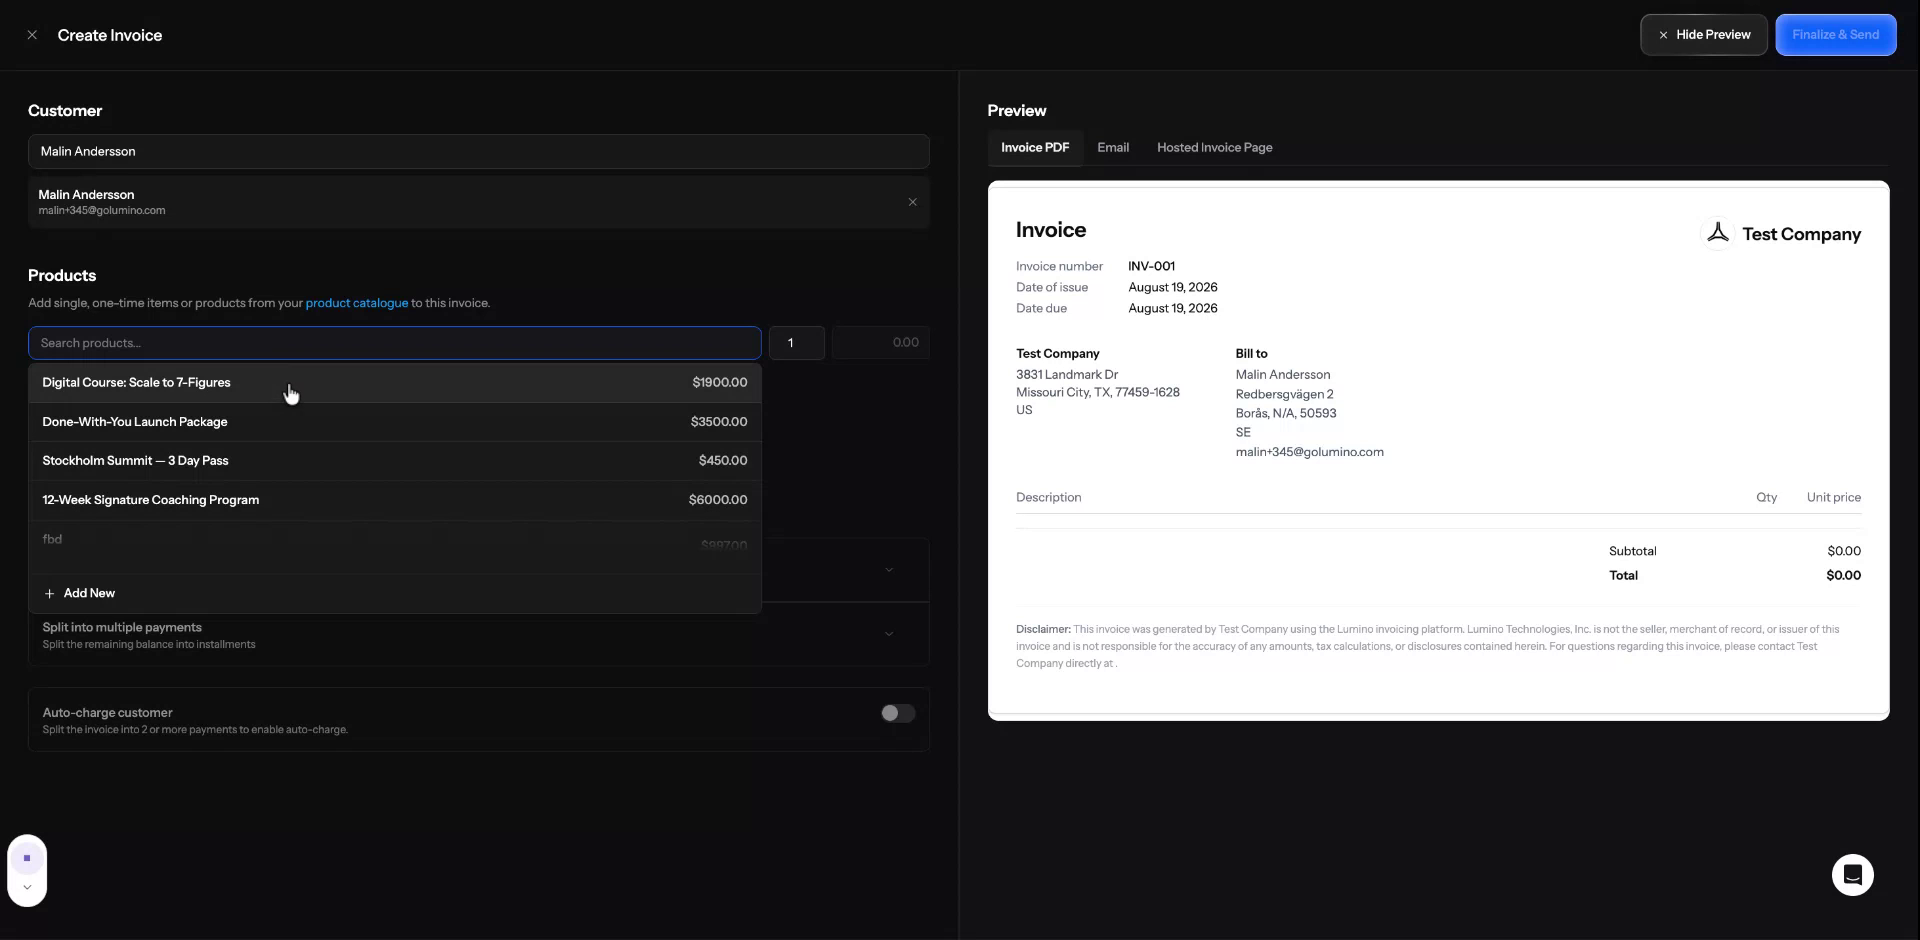This screenshot has width=1920, height=940.
Task: Click the quantity field showing 1
Action: click(796, 343)
